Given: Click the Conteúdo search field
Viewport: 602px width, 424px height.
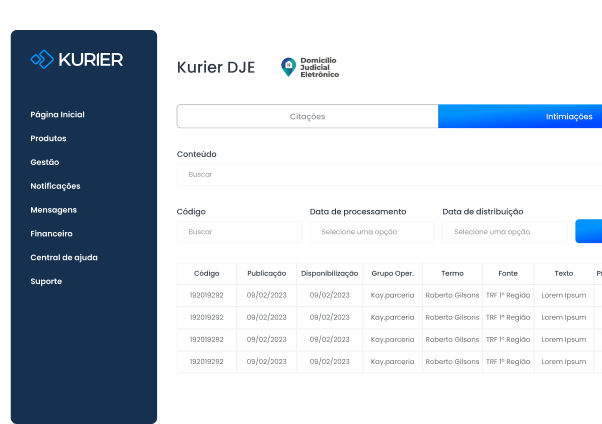Looking at the screenshot, I should 389,175.
